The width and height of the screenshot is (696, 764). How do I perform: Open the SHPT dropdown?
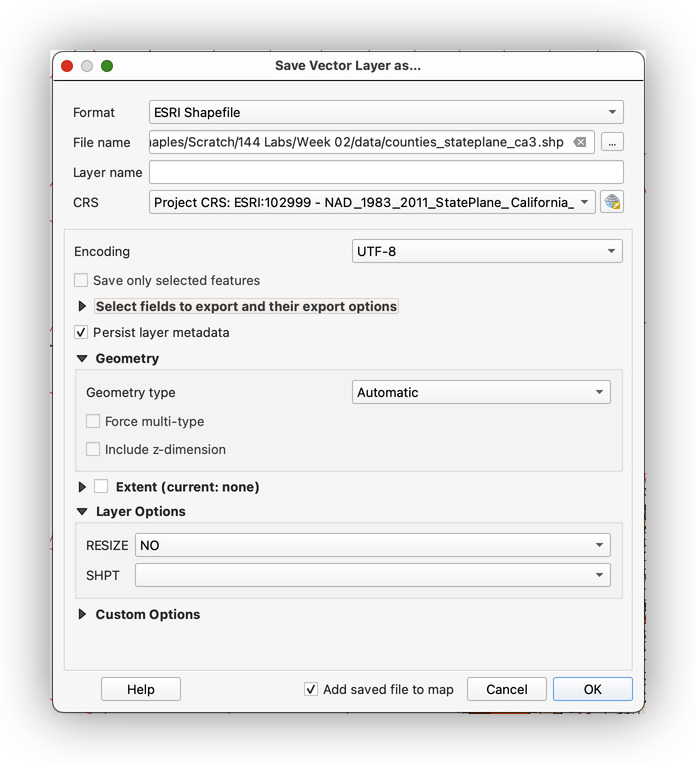tap(372, 575)
